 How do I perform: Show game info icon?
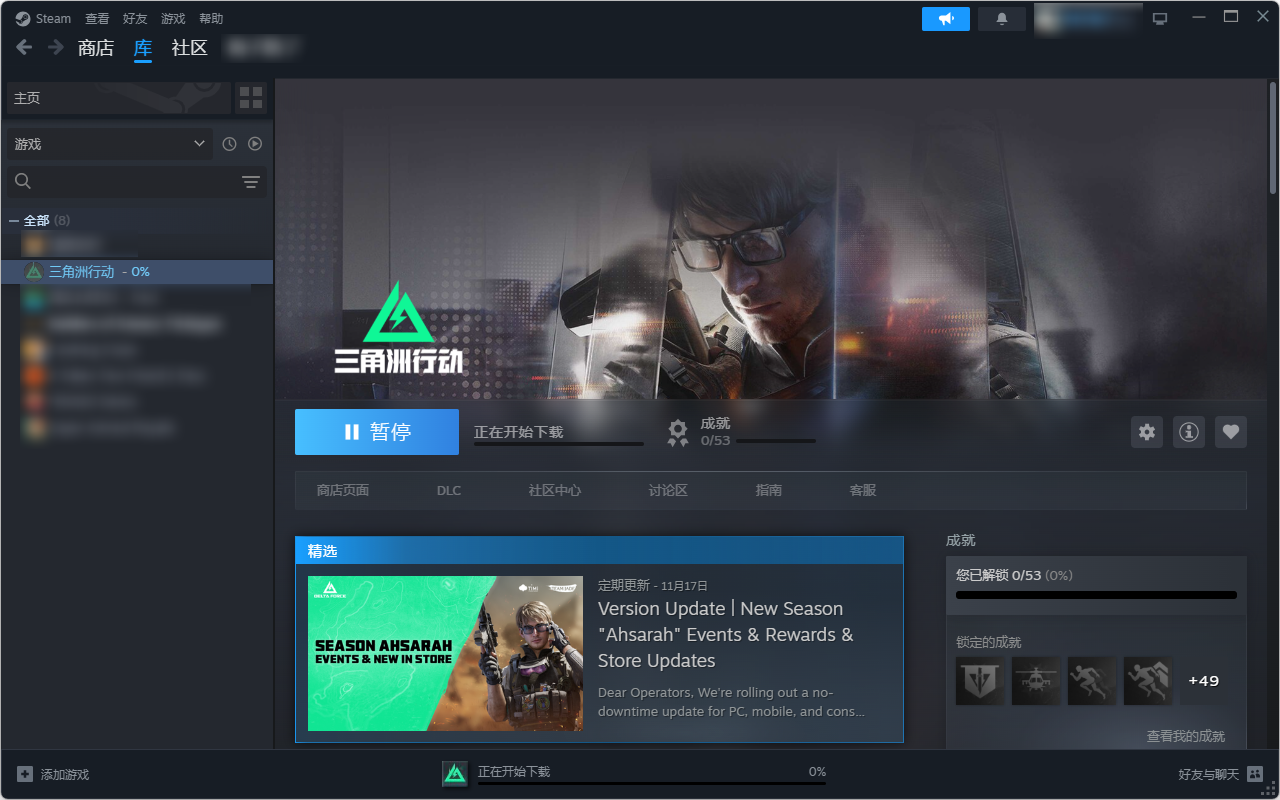1189,432
